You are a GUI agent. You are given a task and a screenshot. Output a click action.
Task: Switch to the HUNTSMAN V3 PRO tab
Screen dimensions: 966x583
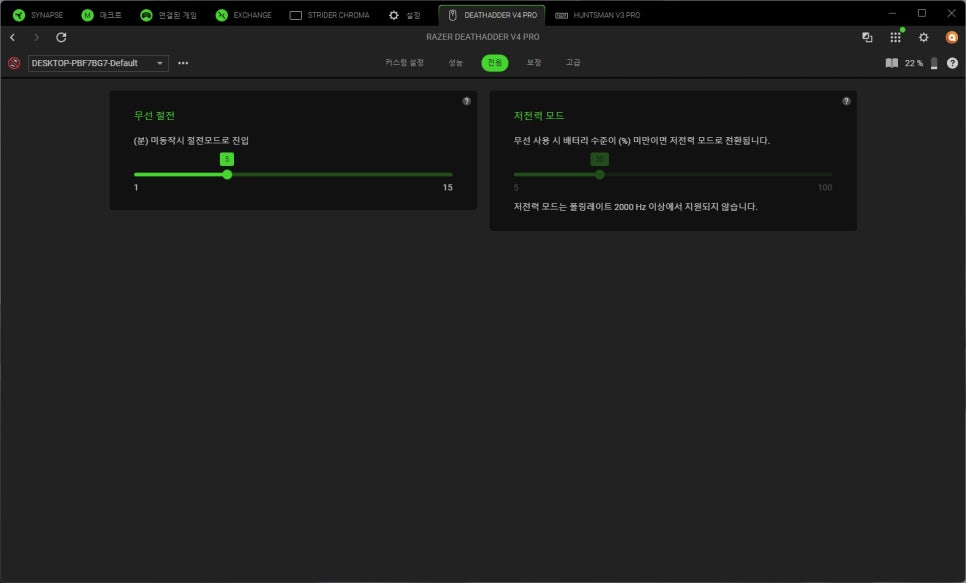coord(598,15)
